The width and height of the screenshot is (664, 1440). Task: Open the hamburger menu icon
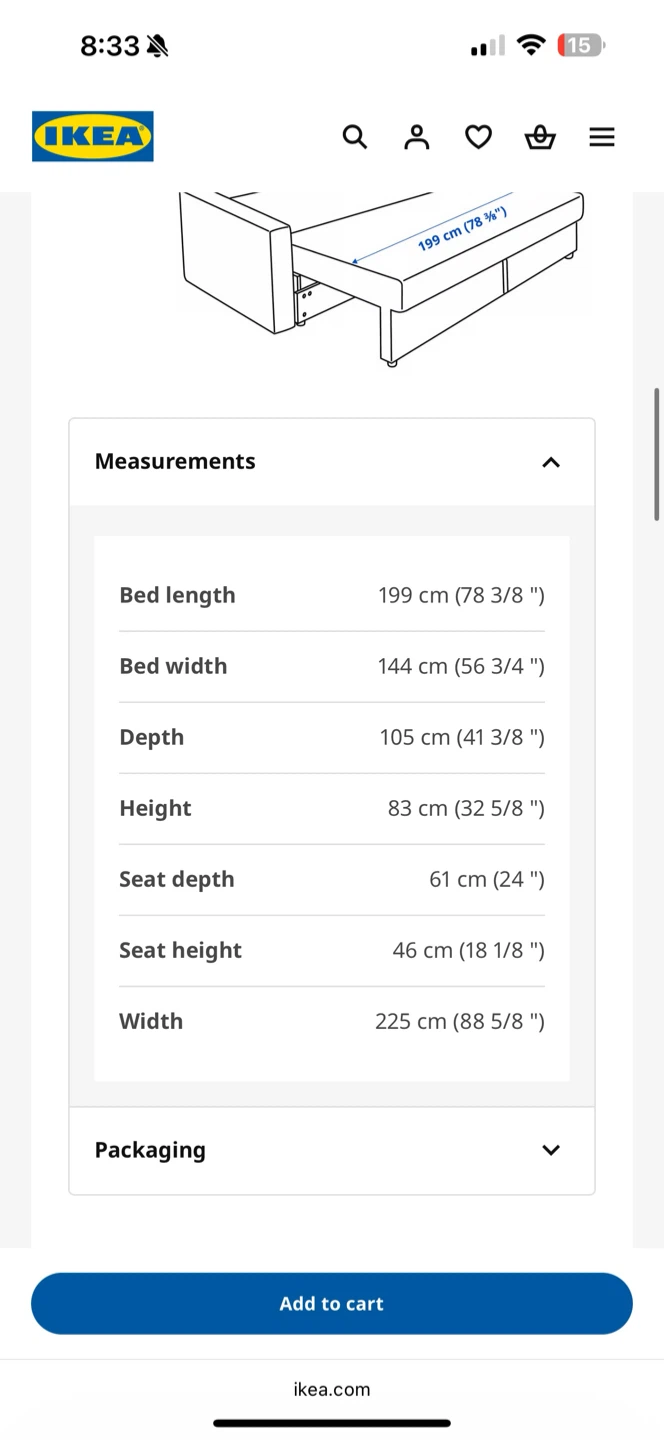[602, 137]
